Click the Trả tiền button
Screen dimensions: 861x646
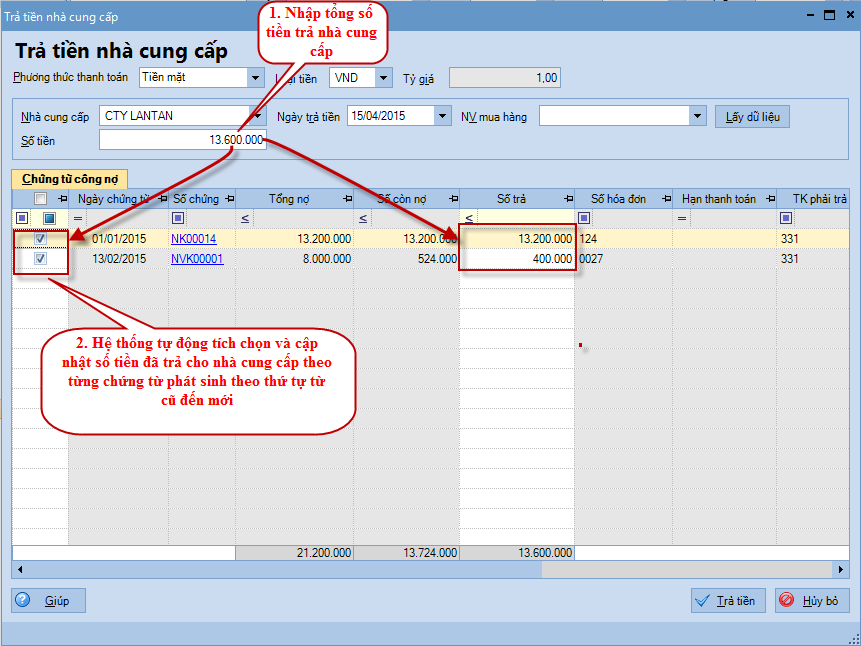(729, 600)
